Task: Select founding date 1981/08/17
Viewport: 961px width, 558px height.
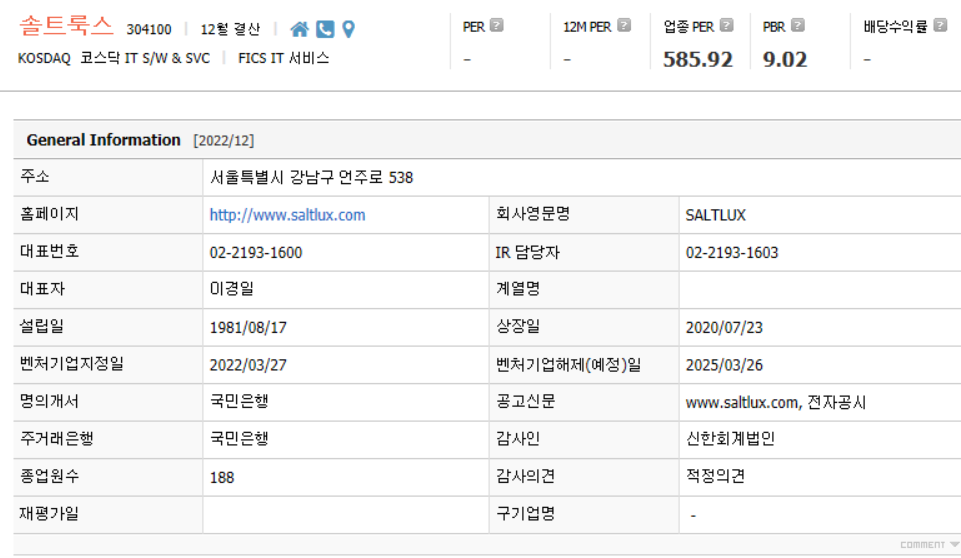Action: (248, 327)
